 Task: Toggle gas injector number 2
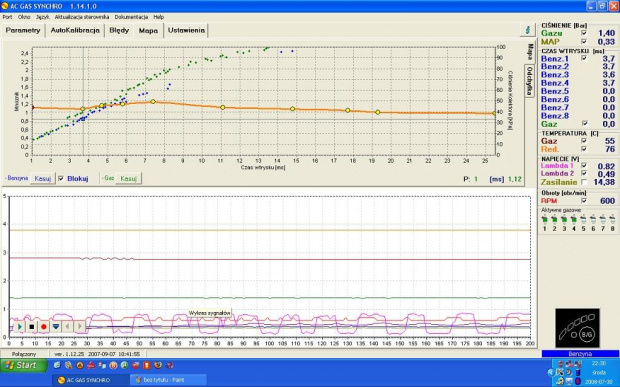554,219
